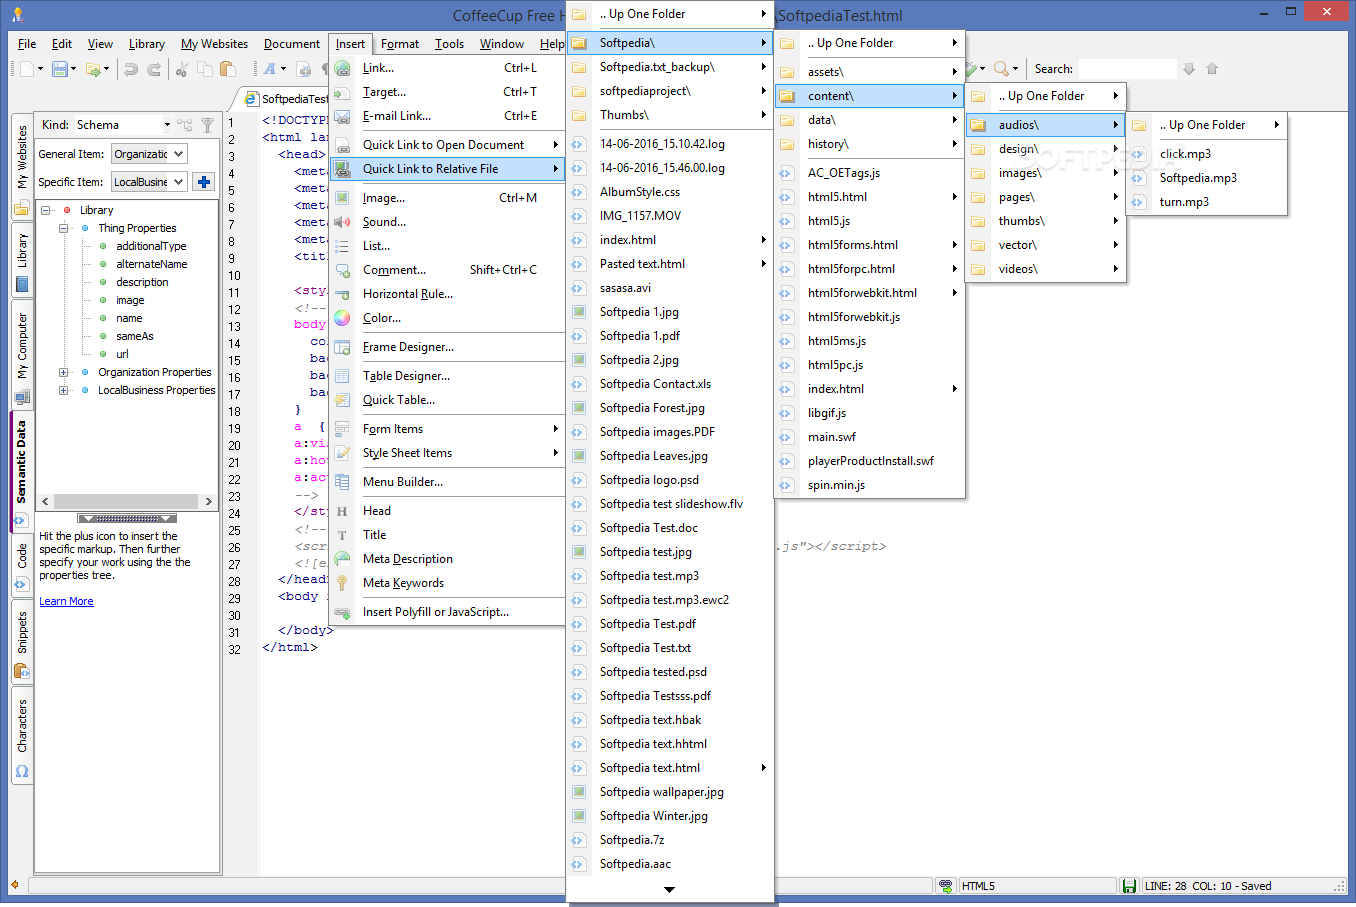Open the videos\ folder submenu
Screen dimensions: 1356x907
(1046, 269)
